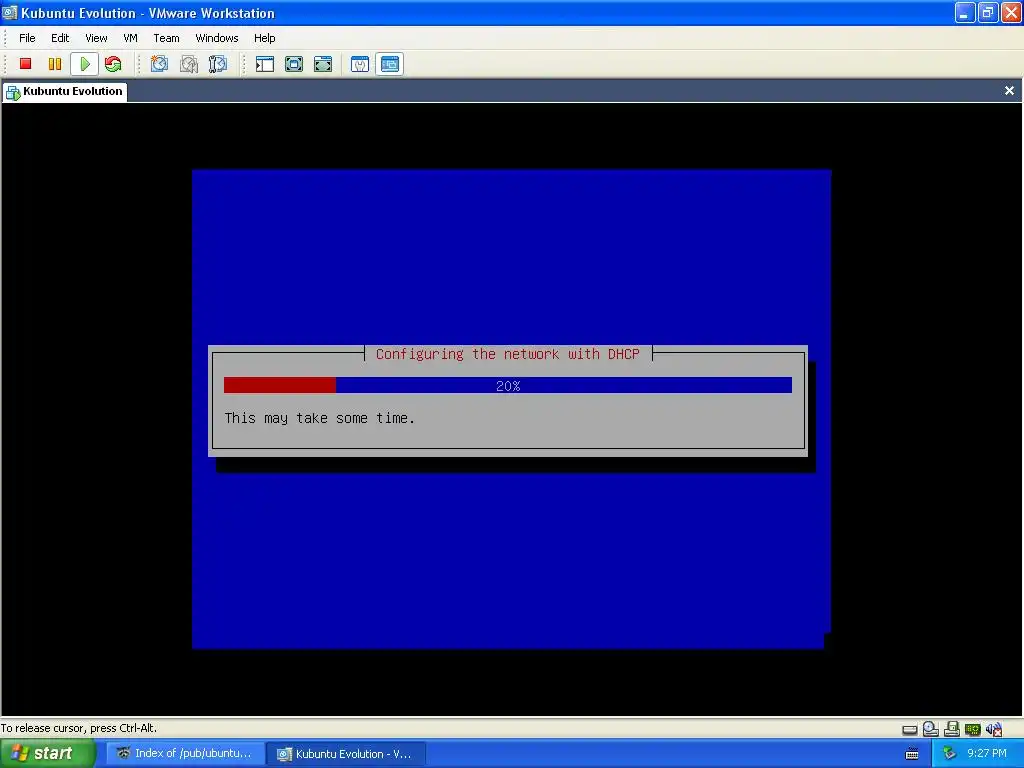Power off VM with red stop button
This screenshot has height=768, width=1024.
[x=25, y=63]
